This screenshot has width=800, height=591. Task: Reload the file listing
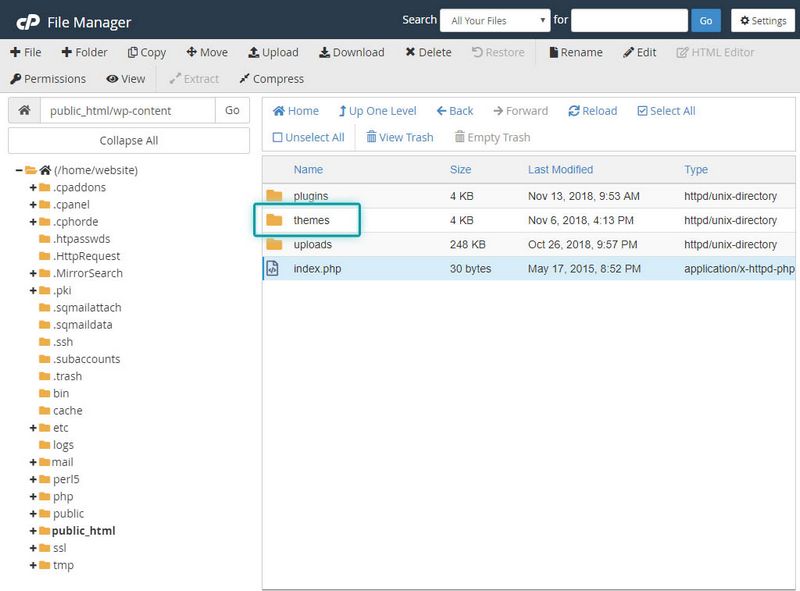click(593, 111)
